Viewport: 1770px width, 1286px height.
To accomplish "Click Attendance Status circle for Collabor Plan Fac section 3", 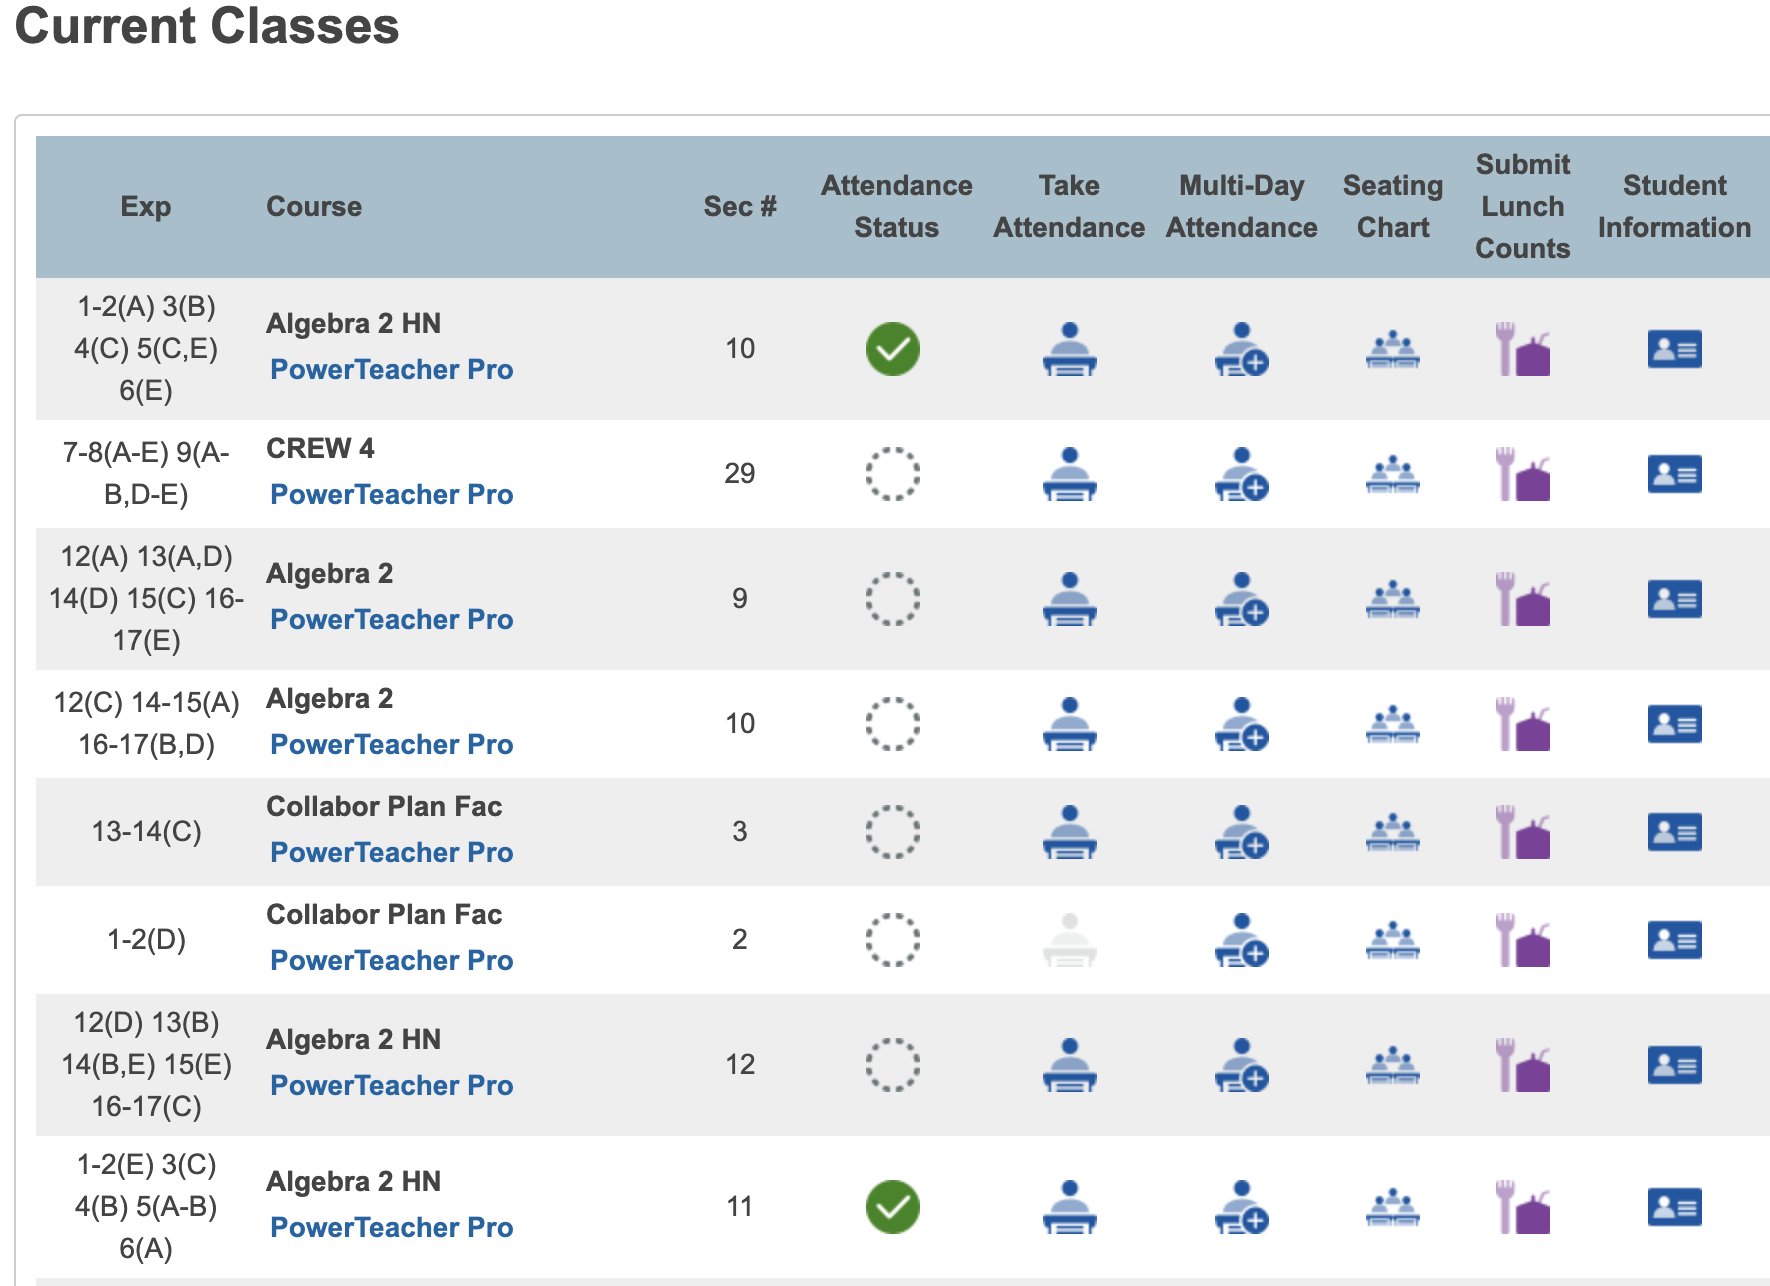I will 893,831.
